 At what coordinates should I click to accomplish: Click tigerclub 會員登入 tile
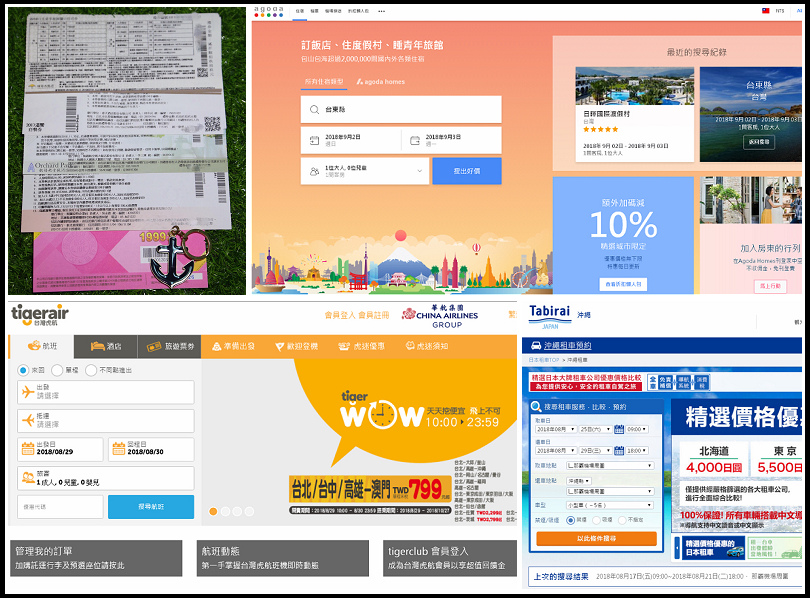[x=449, y=558]
